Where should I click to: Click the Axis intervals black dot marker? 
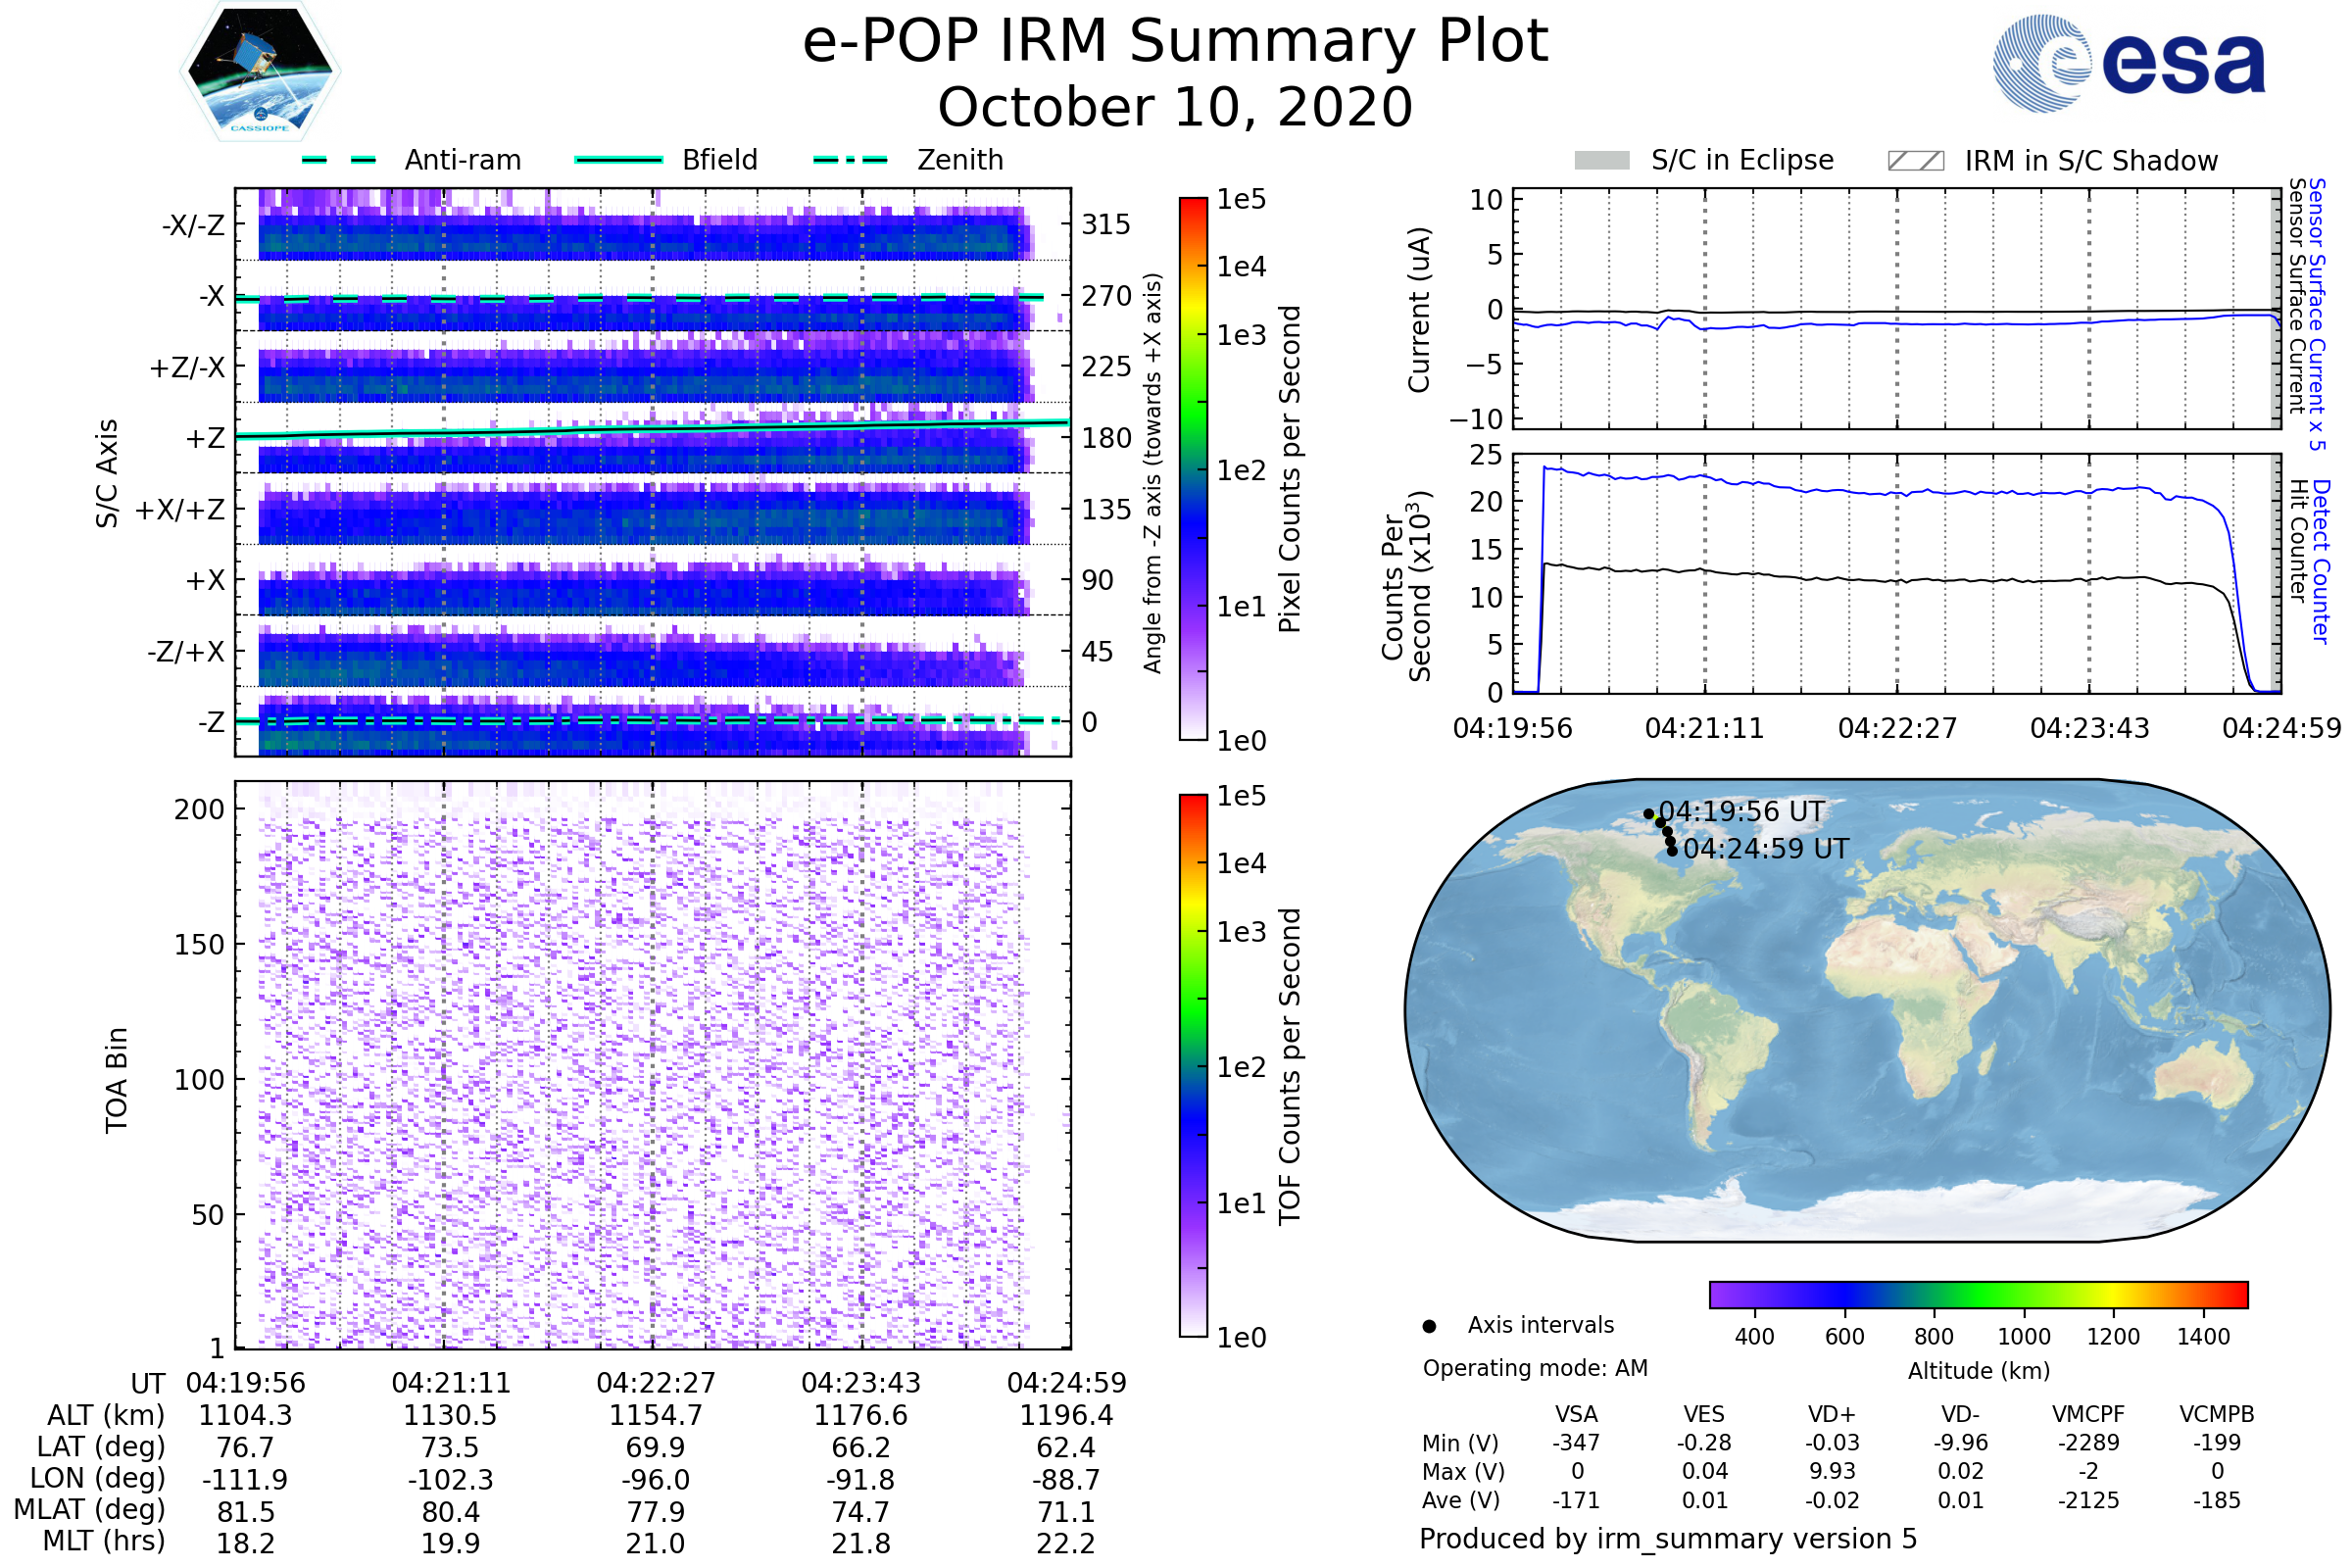pyautogui.click(x=1430, y=1327)
